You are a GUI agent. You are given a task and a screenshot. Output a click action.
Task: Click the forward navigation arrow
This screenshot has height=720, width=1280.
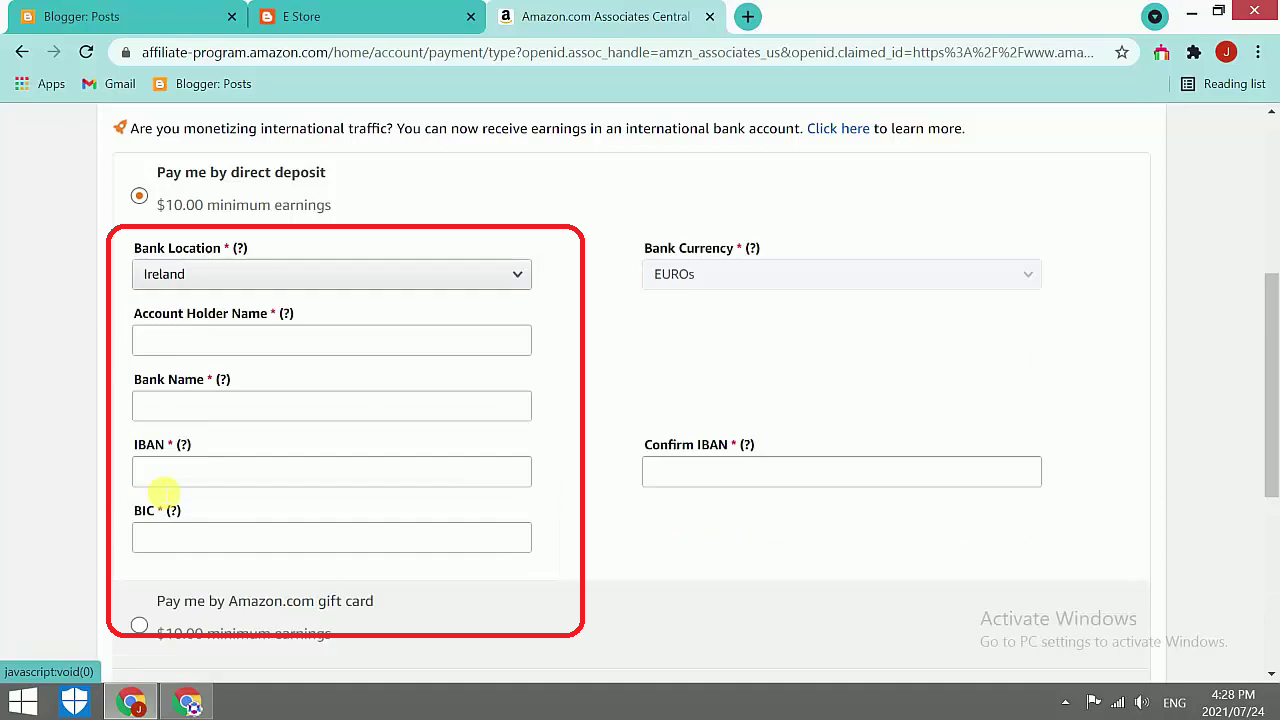pos(54,52)
